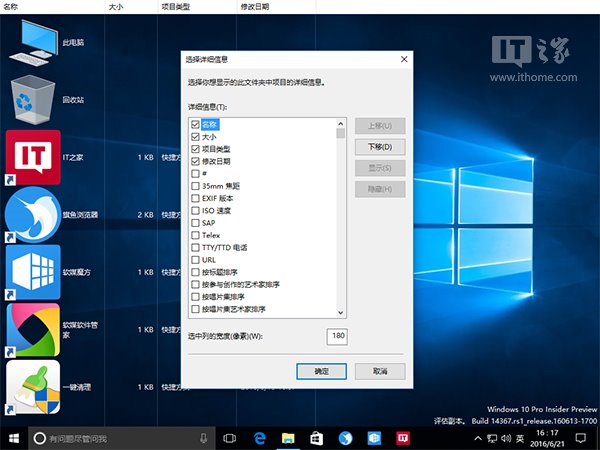600x450 pixels.
Task: Open the 此电脑 desktop icon
Action: (x=32, y=43)
